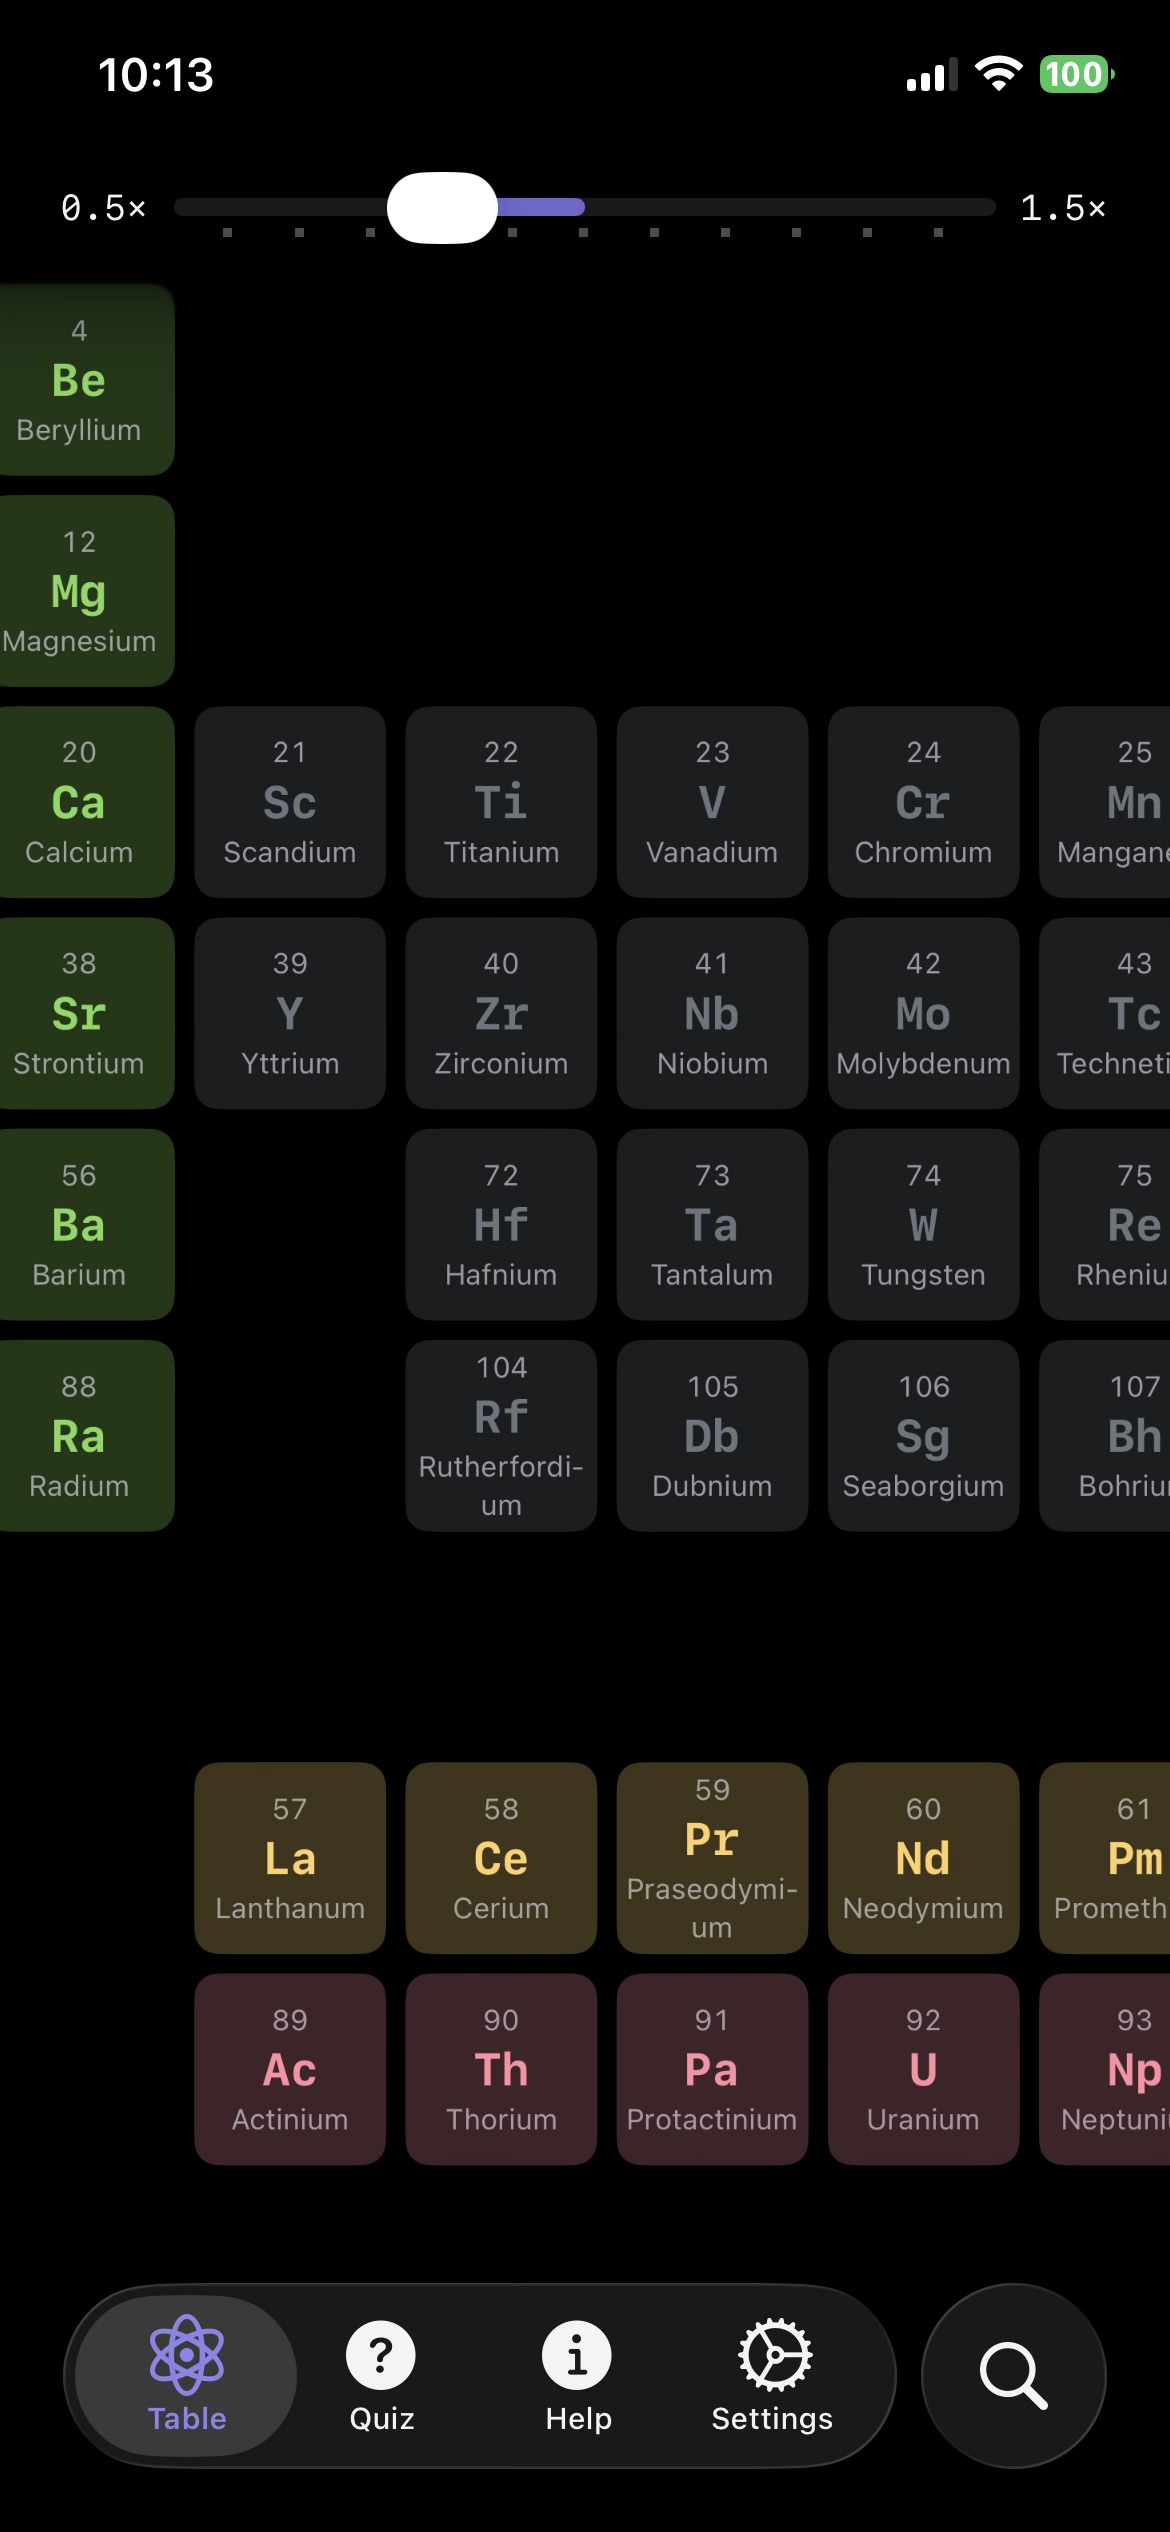
Task: Select the Beryllium element tile
Action: tap(82, 380)
